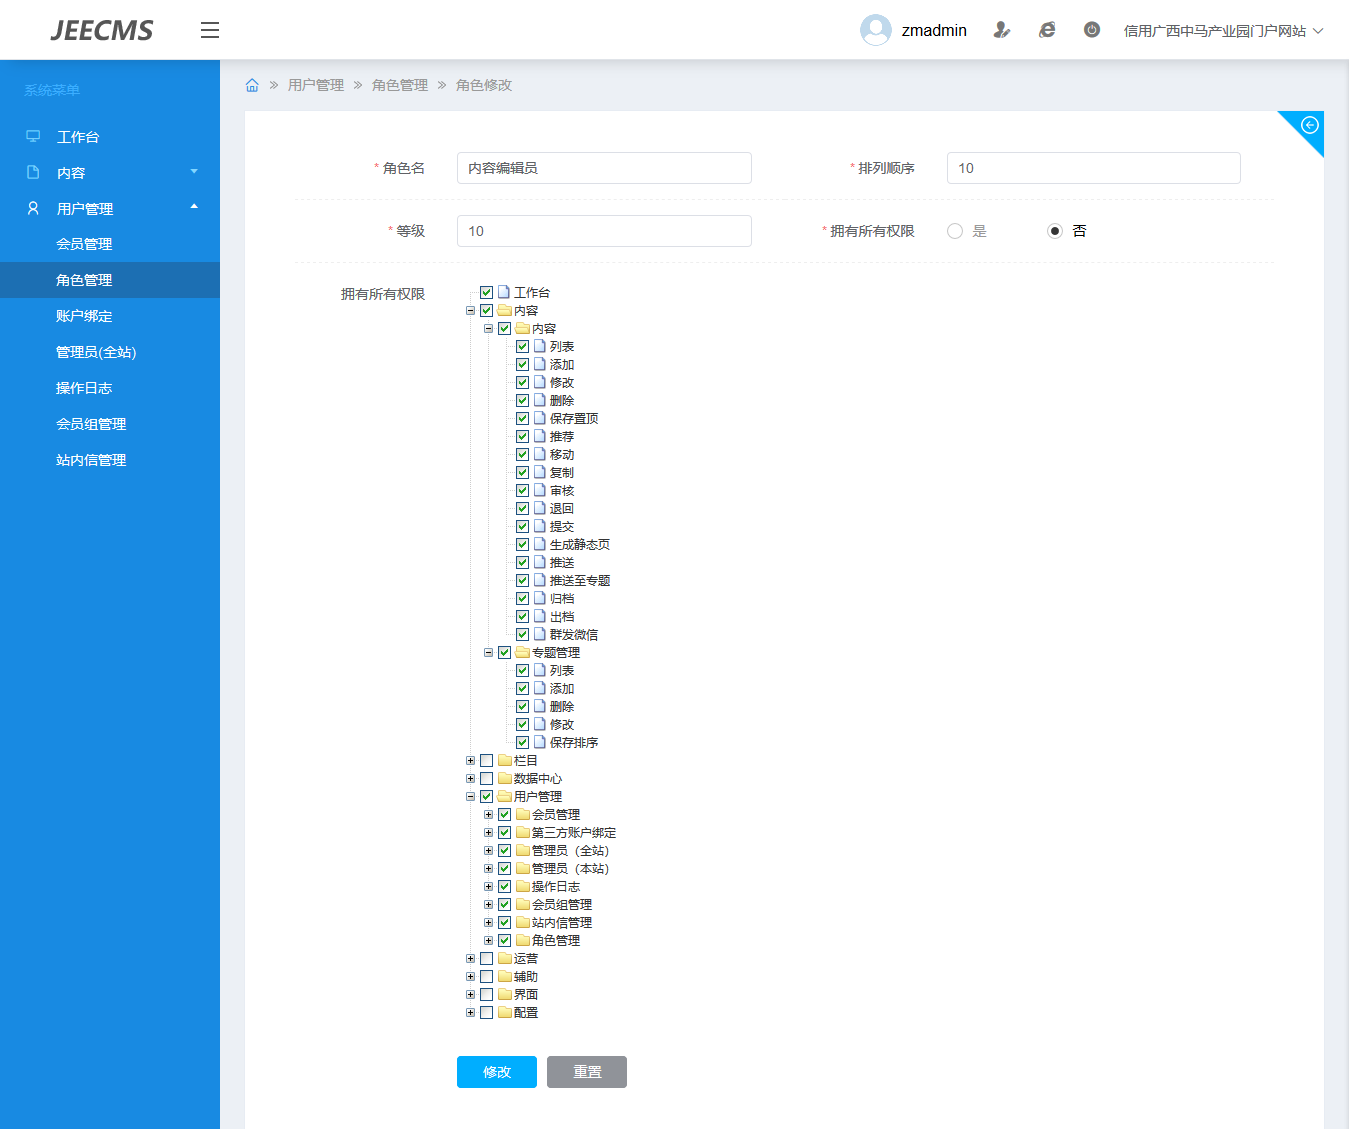Uncheck the 工作台 permission checkbox
This screenshot has width=1349, height=1129.
pyautogui.click(x=487, y=292)
